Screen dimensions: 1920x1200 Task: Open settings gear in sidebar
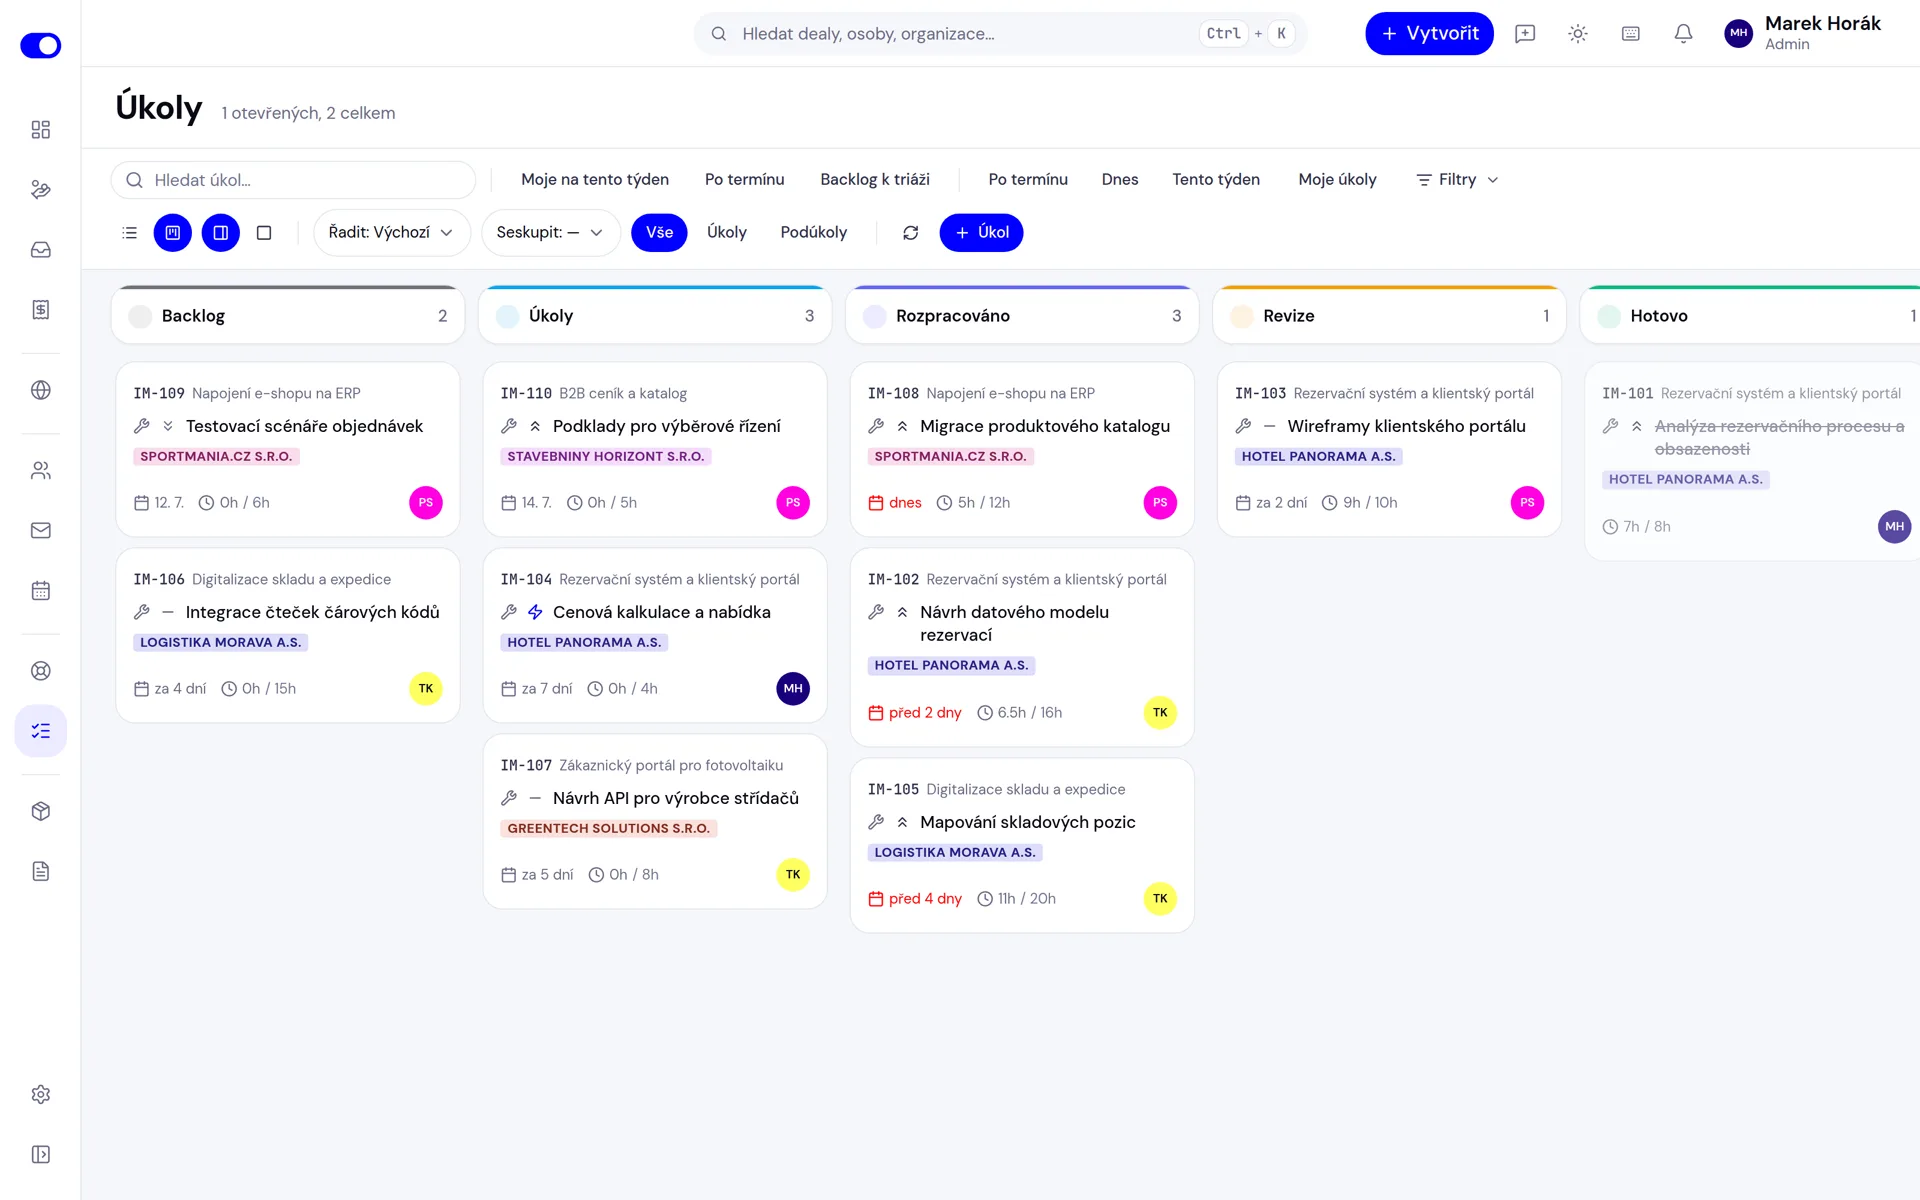point(40,1094)
